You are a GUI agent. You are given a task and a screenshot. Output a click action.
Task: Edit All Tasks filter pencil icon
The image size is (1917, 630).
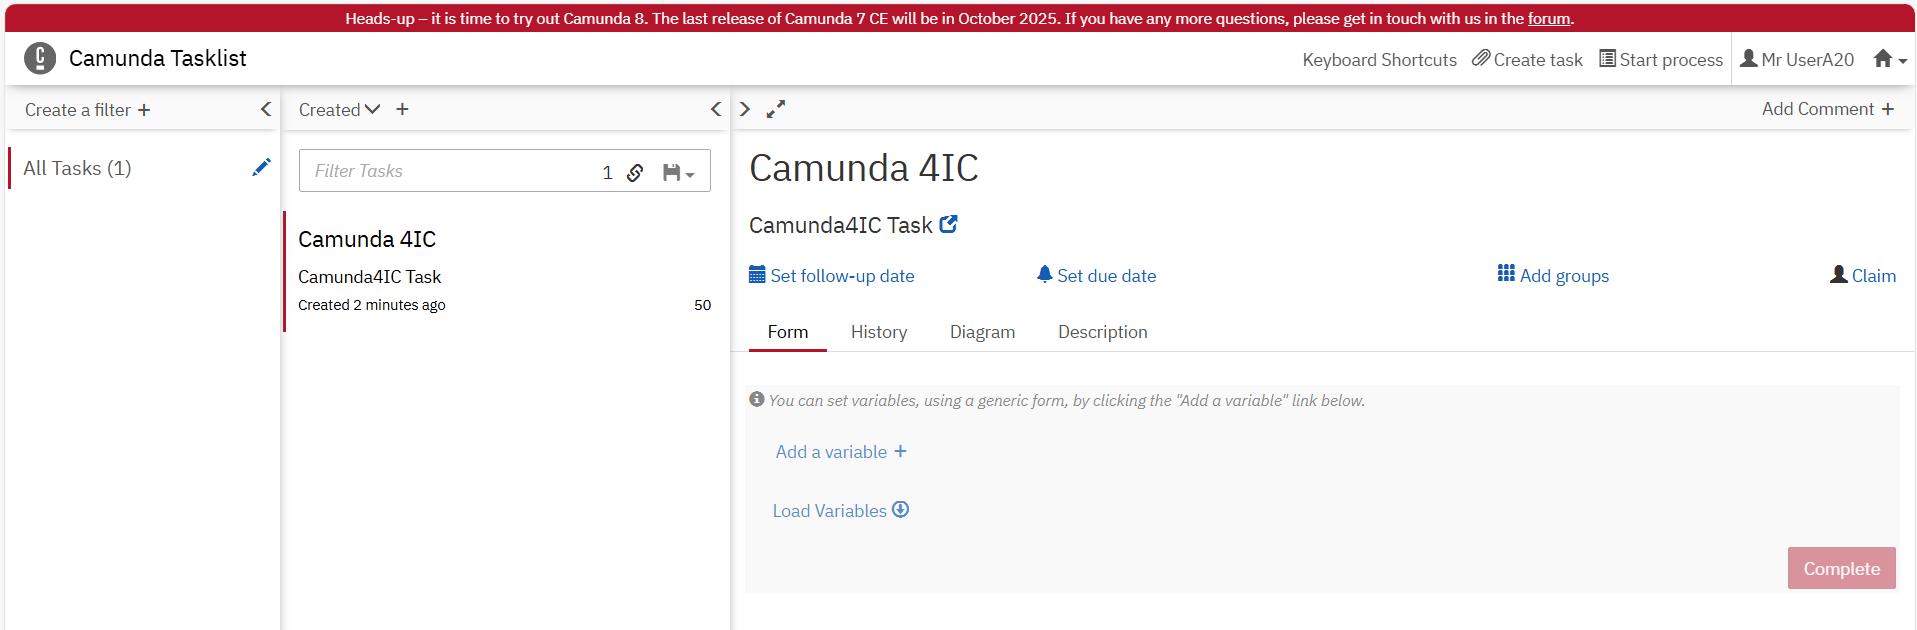coord(262,168)
